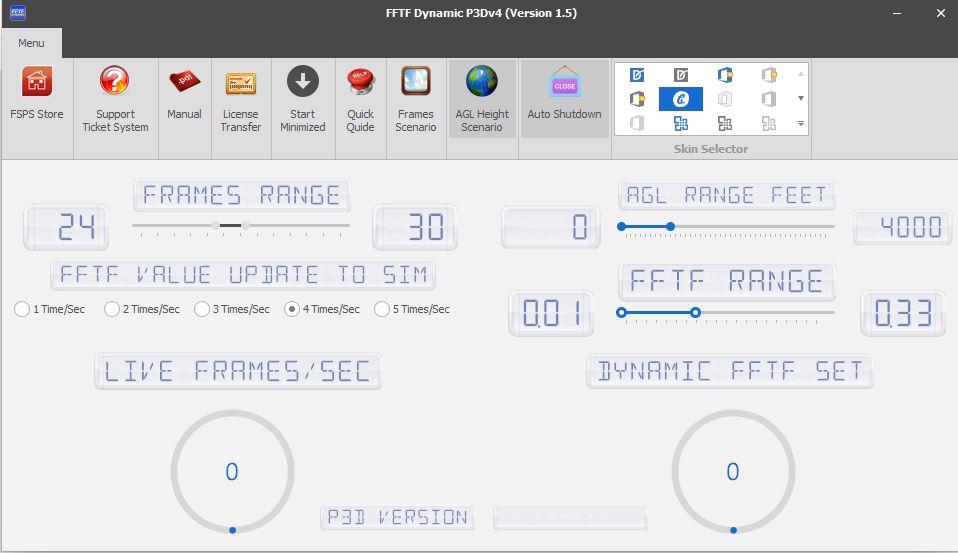Select 1 Time/Sec update rate
Screen dimensions: 958x553
(x=49, y=309)
